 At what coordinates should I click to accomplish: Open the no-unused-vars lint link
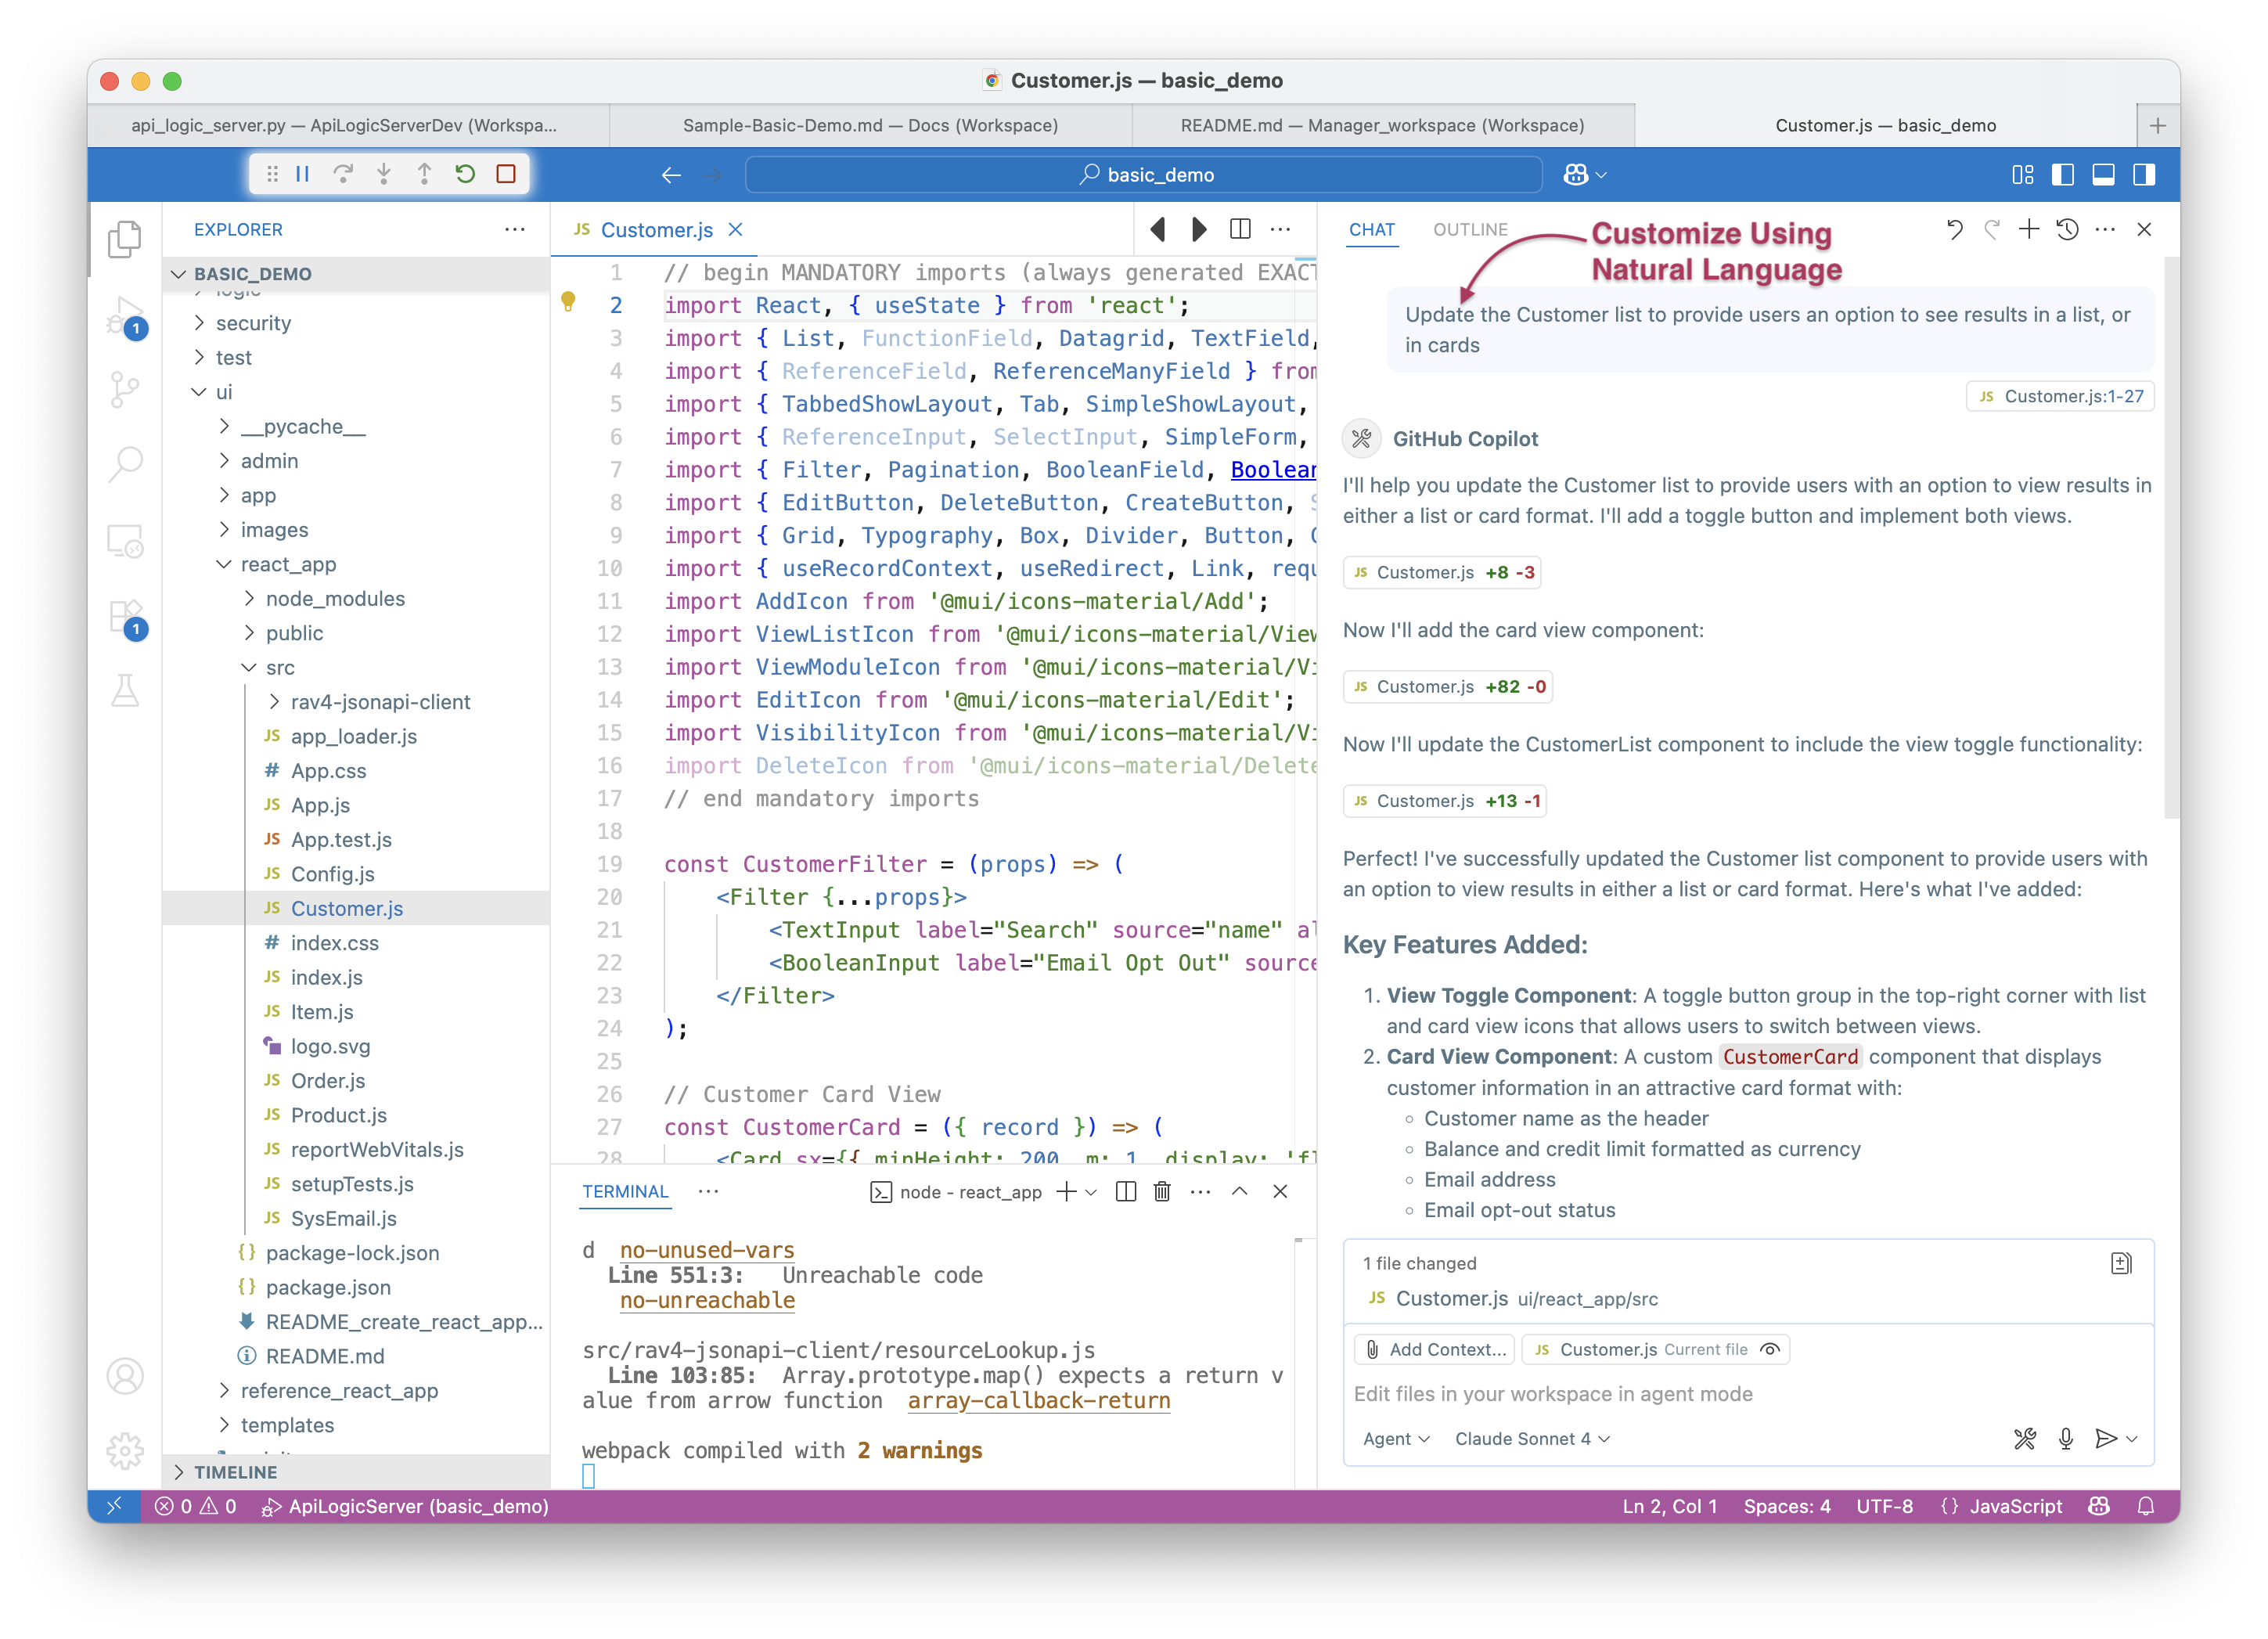click(706, 1249)
